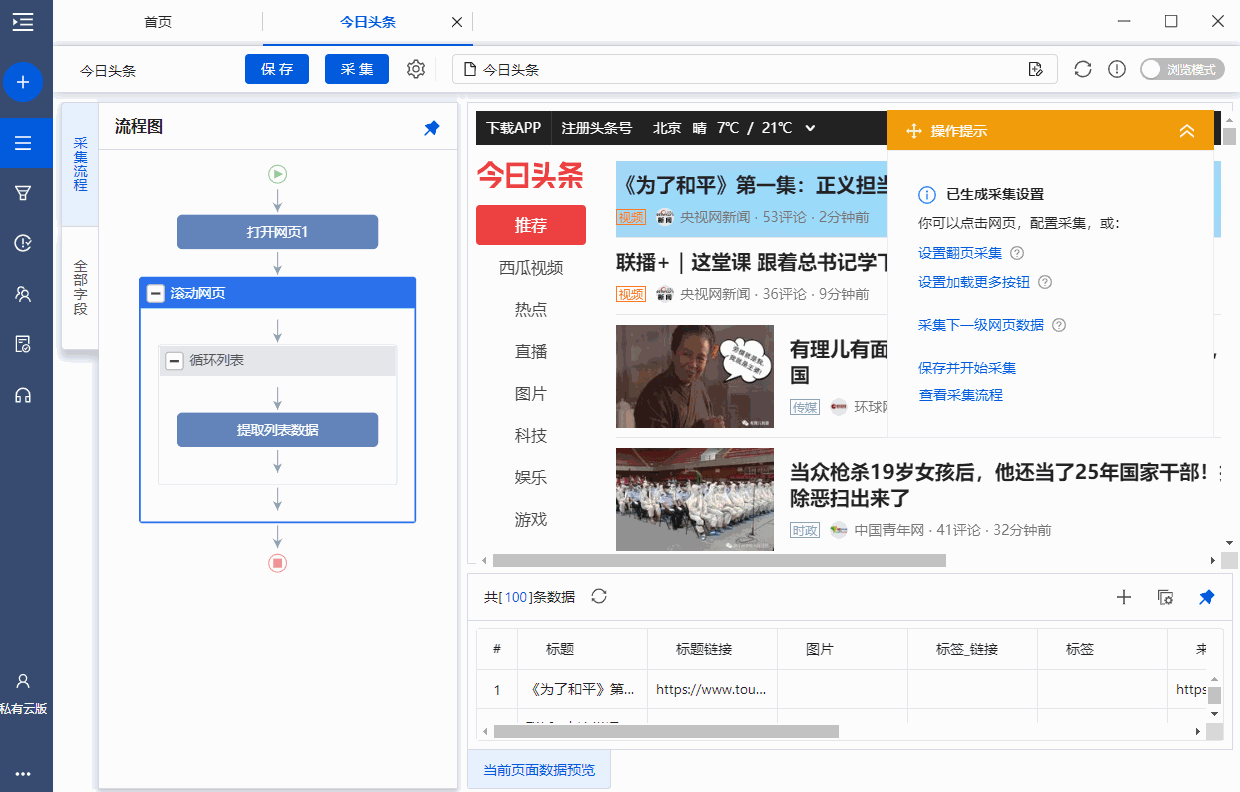
Task: Open the document search icon in sidebar
Action: [x=23, y=344]
